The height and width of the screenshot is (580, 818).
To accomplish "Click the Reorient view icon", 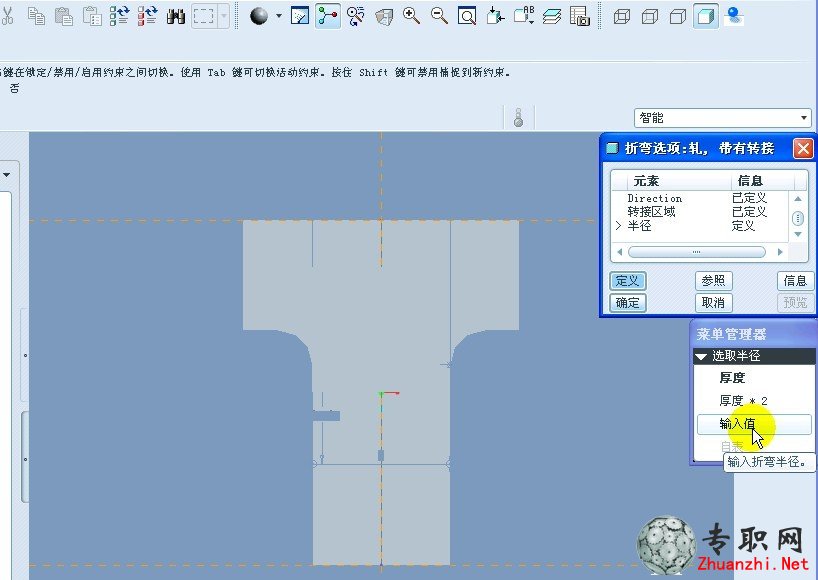I will (495, 16).
